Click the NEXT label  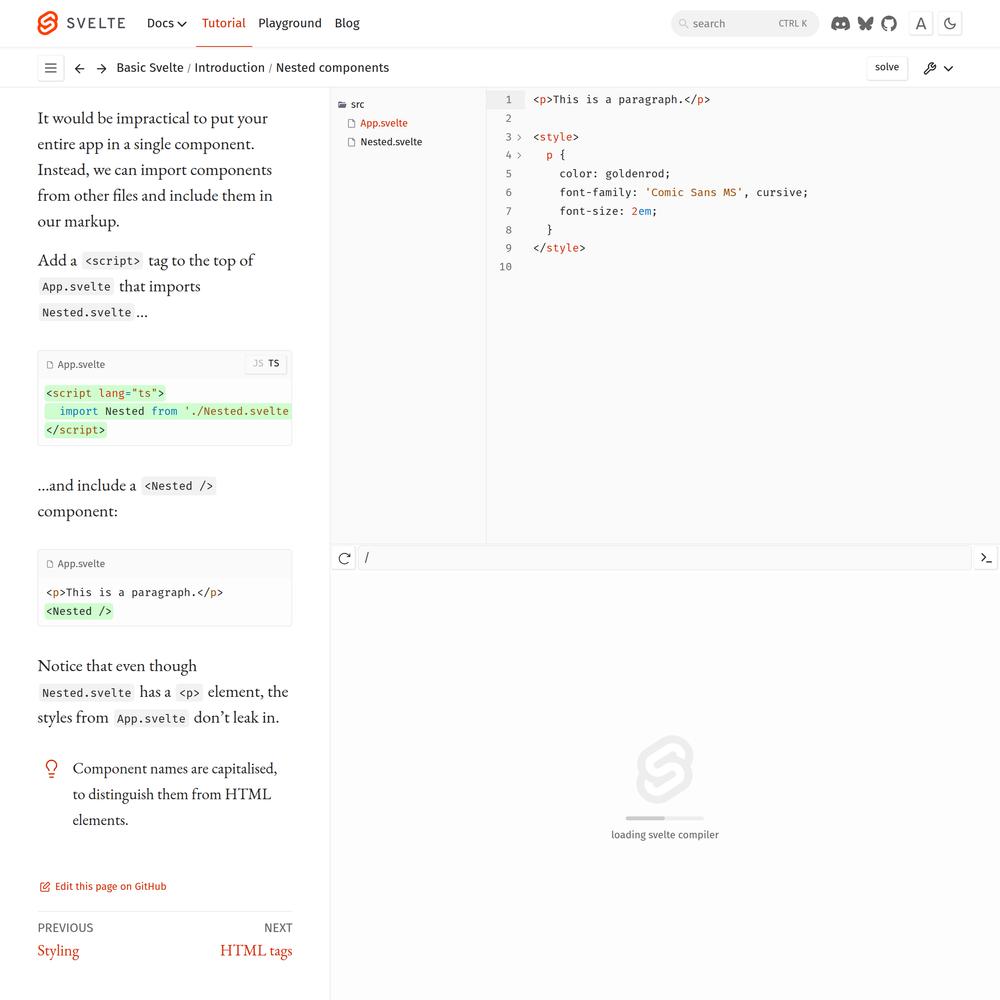pyautogui.click(x=278, y=928)
